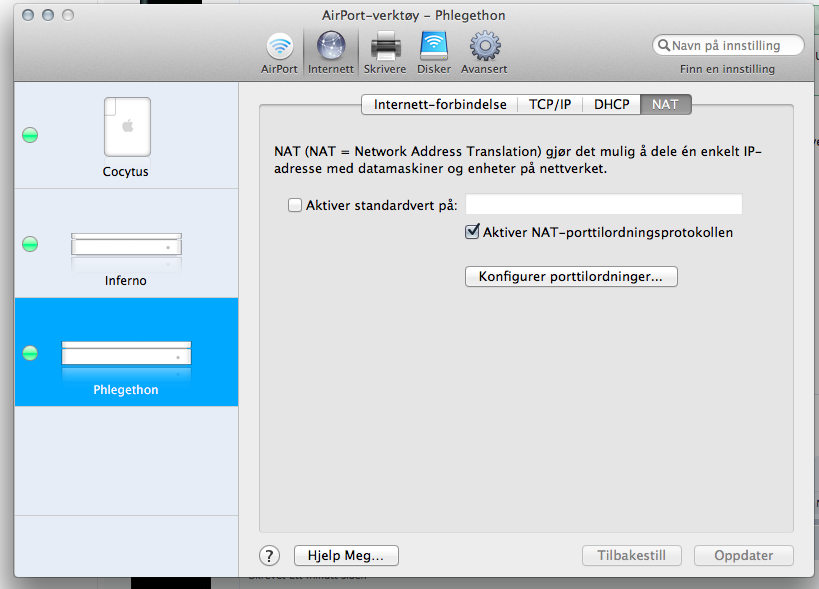Image resolution: width=819 pixels, height=589 pixels.
Task: Enable the Aktiver standardvert på checkbox
Action: tap(295, 205)
